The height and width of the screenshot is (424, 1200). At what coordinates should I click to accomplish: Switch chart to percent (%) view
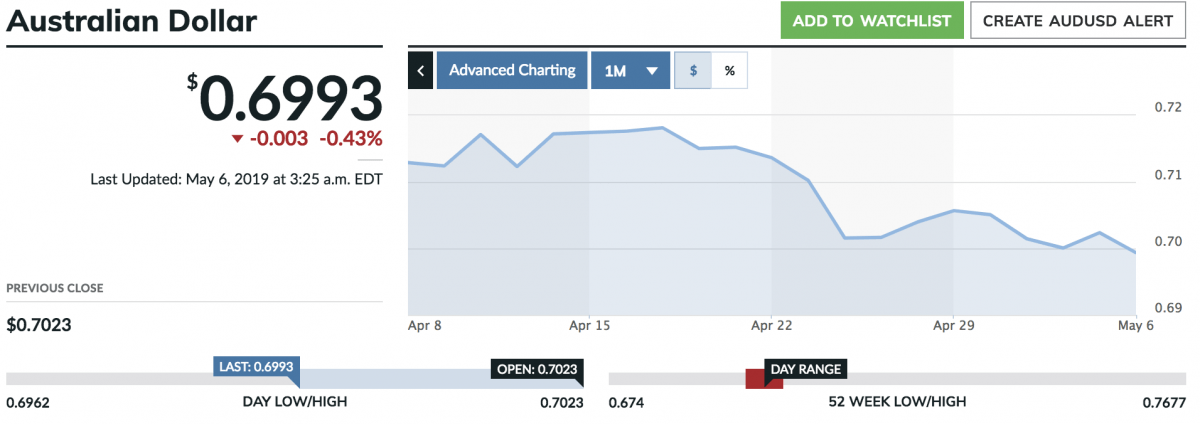coord(729,71)
